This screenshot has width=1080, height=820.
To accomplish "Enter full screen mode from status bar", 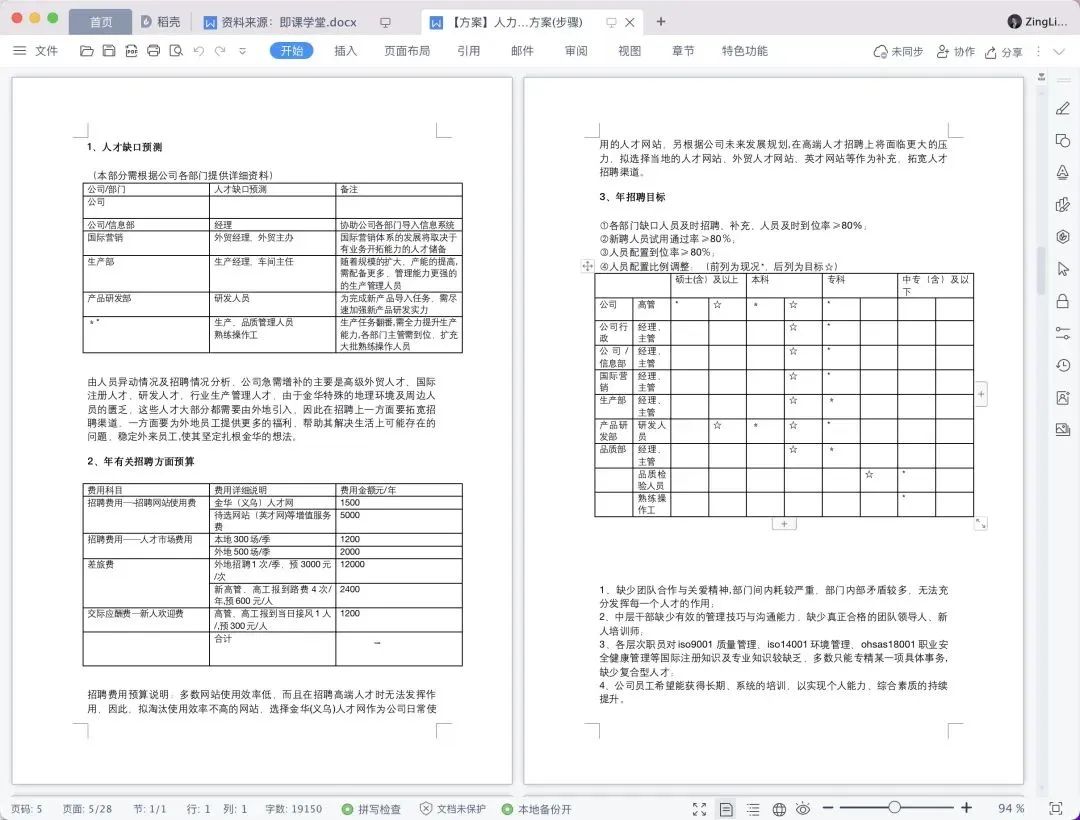I will coord(700,809).
